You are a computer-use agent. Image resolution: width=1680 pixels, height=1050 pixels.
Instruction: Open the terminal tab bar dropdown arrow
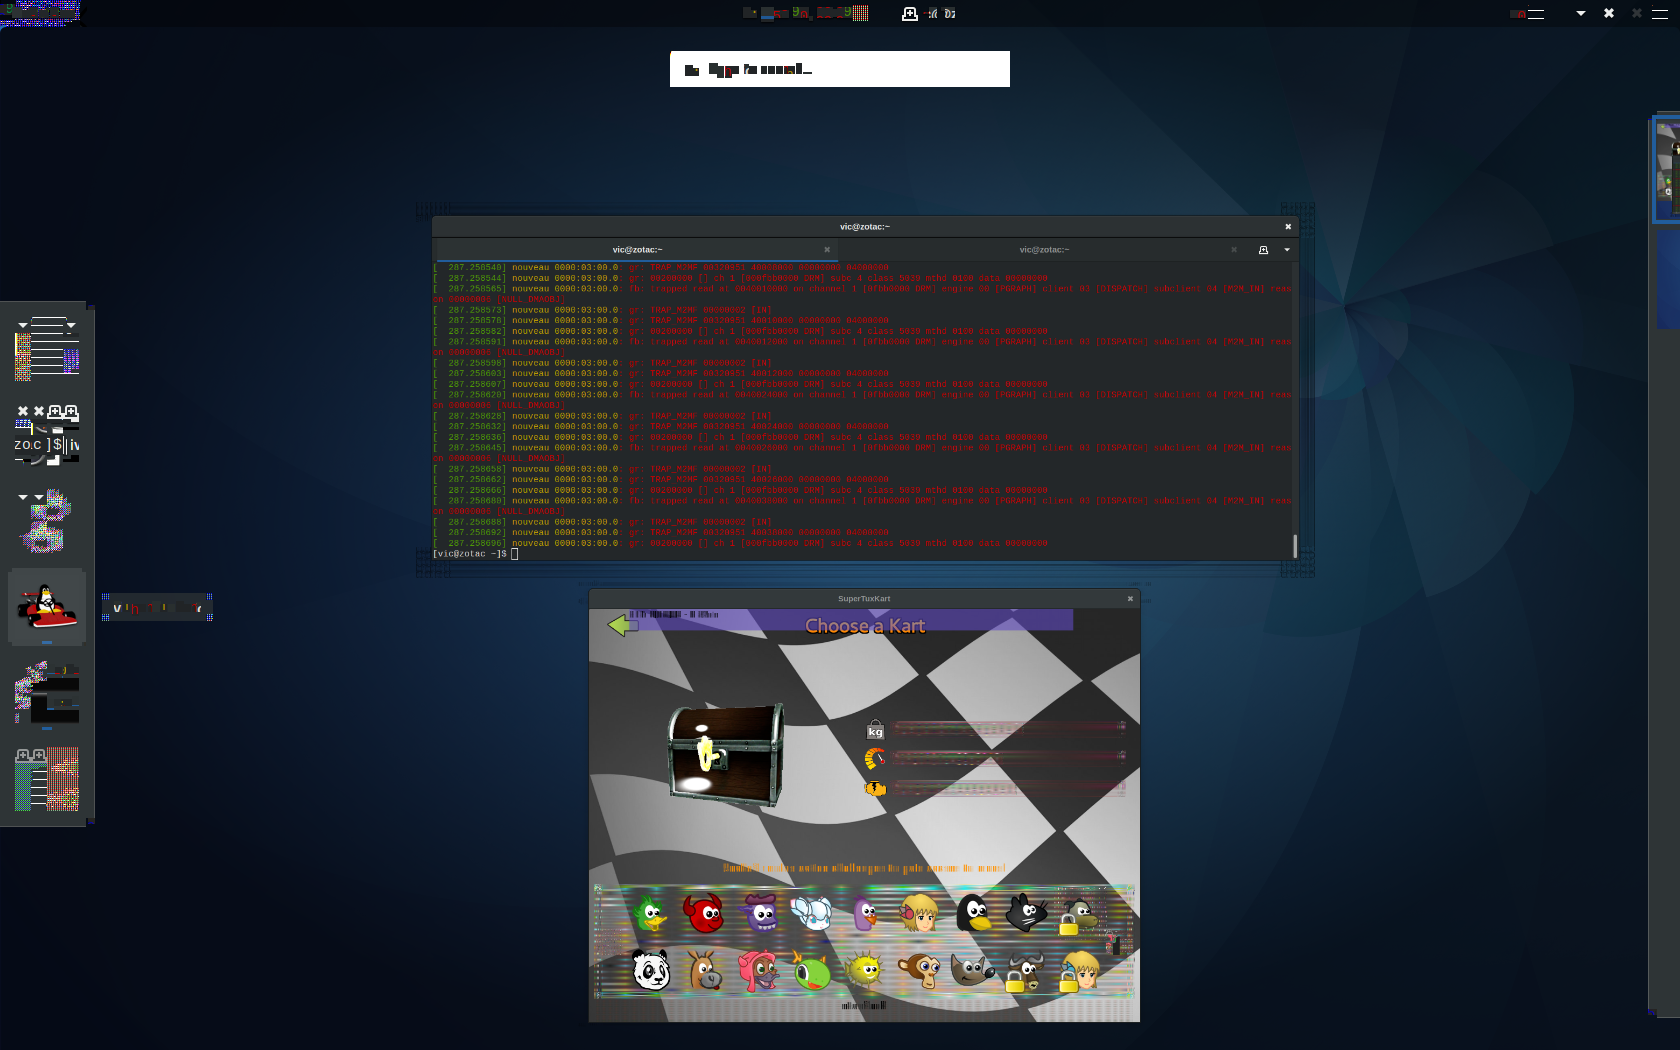[x=1287, y=250]
